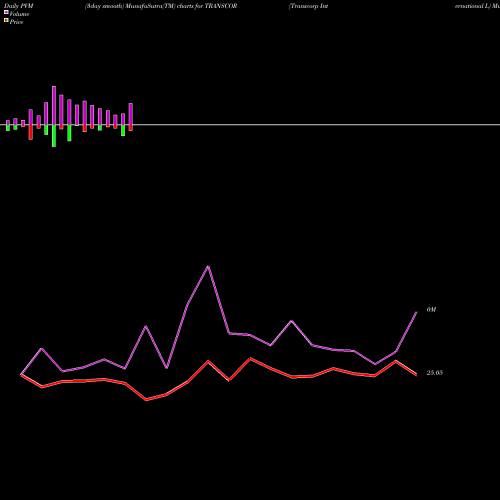Click the longest green bar below the baseline

(54, 136)
